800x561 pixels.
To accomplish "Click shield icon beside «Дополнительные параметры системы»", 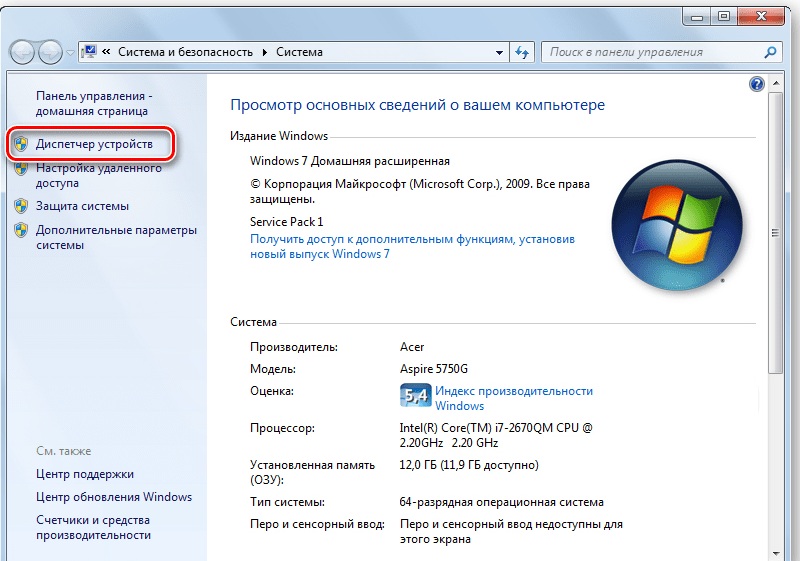I will [20, 230].
